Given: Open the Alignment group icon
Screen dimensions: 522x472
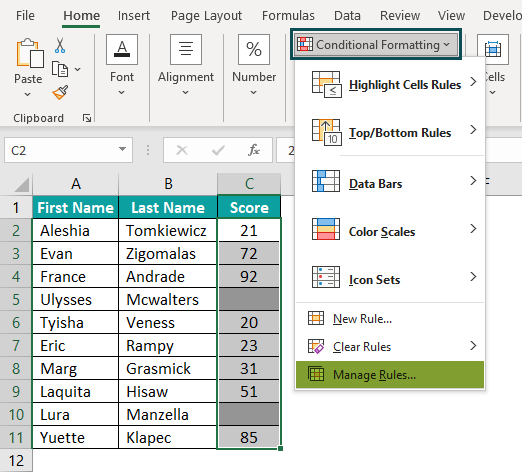Looking at the screenshot, I should click(x=186, y=49).
